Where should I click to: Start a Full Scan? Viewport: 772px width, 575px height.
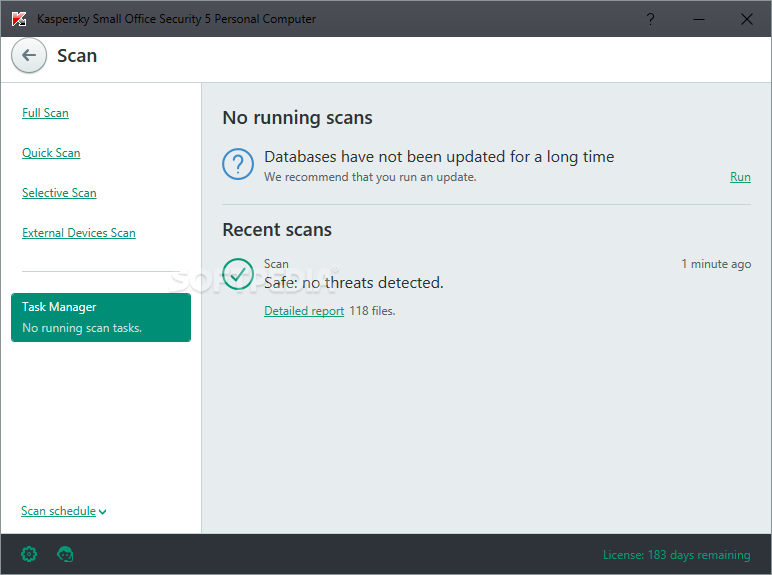pos(45,113)
